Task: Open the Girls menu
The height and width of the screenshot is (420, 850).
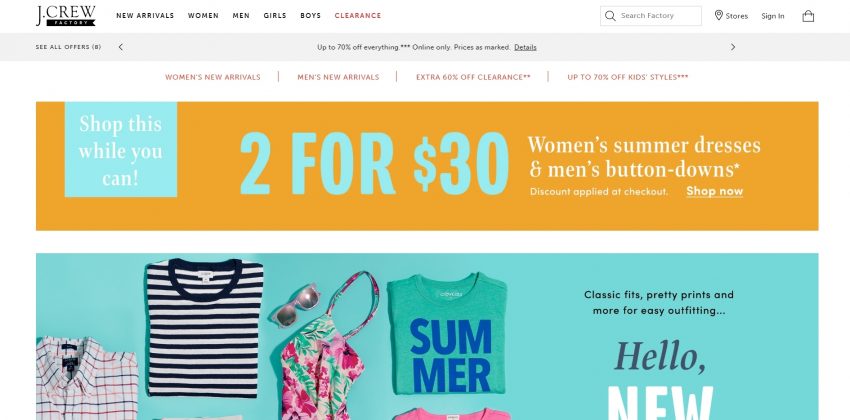Action: click(x=275, y=16)
